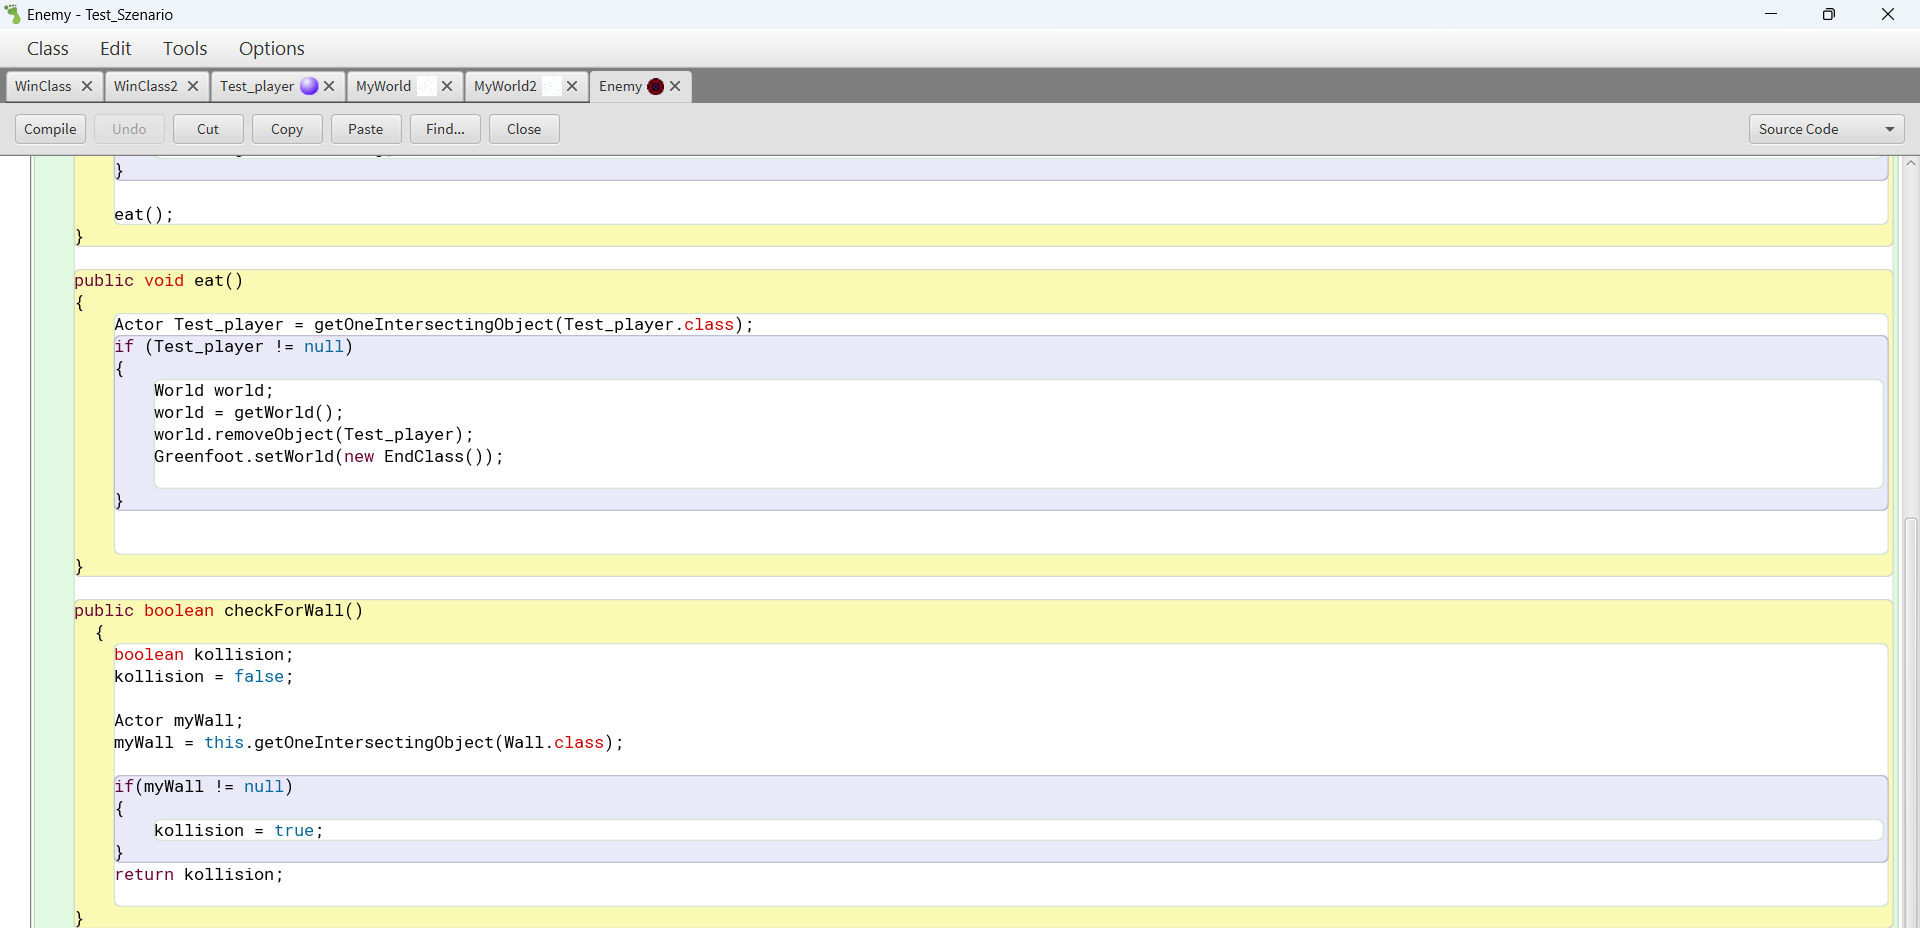This screenshot has width=1920, height=928.
Task: Open the Edit menu
Action: pyautogui.click(x=115, y=48)
